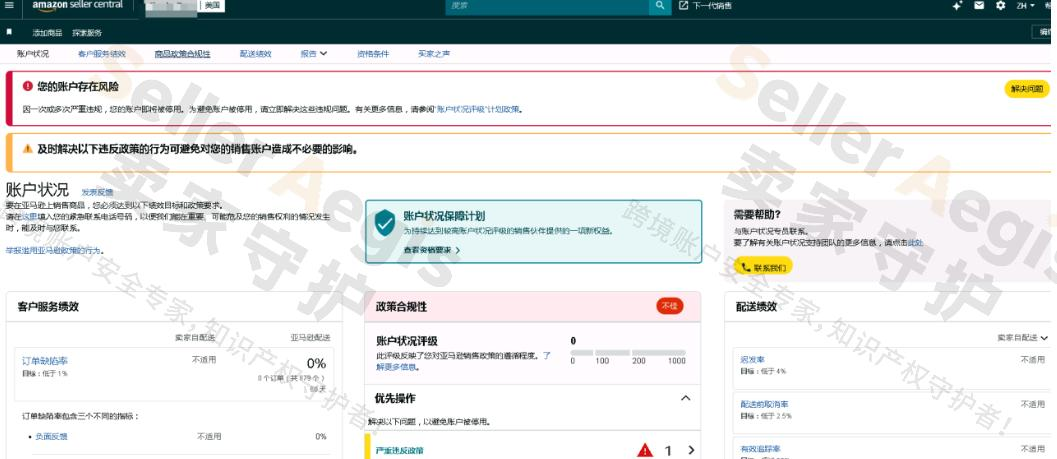Open the 商品政策合规性 tab
Image resolution: width=1057 pixels, height=459 pixels.
pyautogui.click(x=182, y=54)
